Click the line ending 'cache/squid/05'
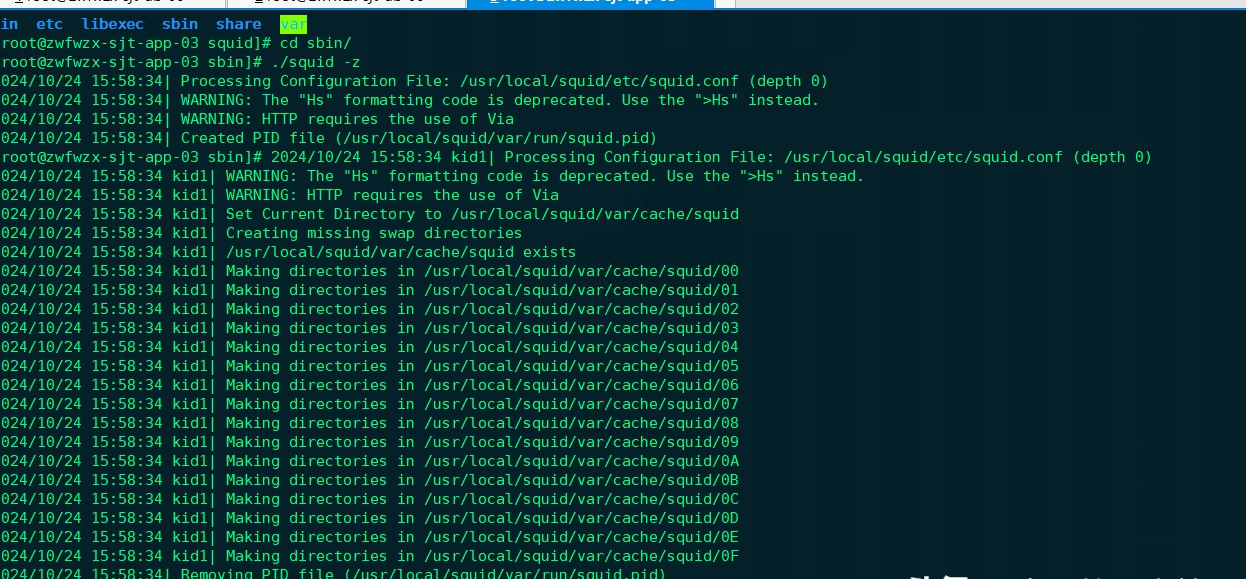Image resolution: width=1246 pixels, height=579 pixels. [370, 366]
